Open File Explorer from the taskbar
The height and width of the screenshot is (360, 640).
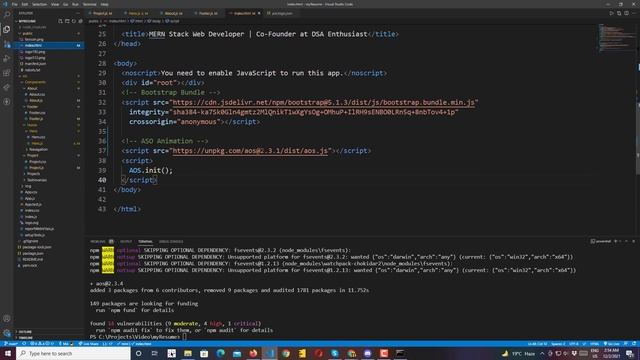188,353
